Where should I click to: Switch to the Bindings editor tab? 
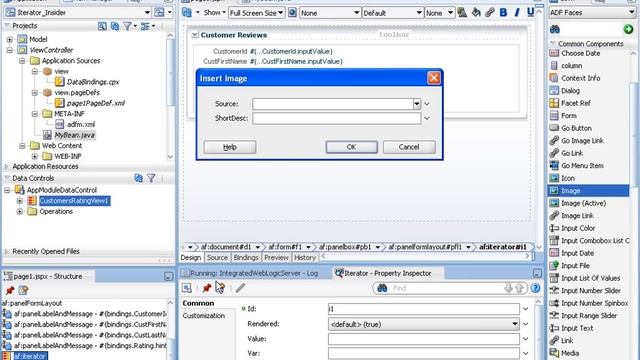point(246,258)
